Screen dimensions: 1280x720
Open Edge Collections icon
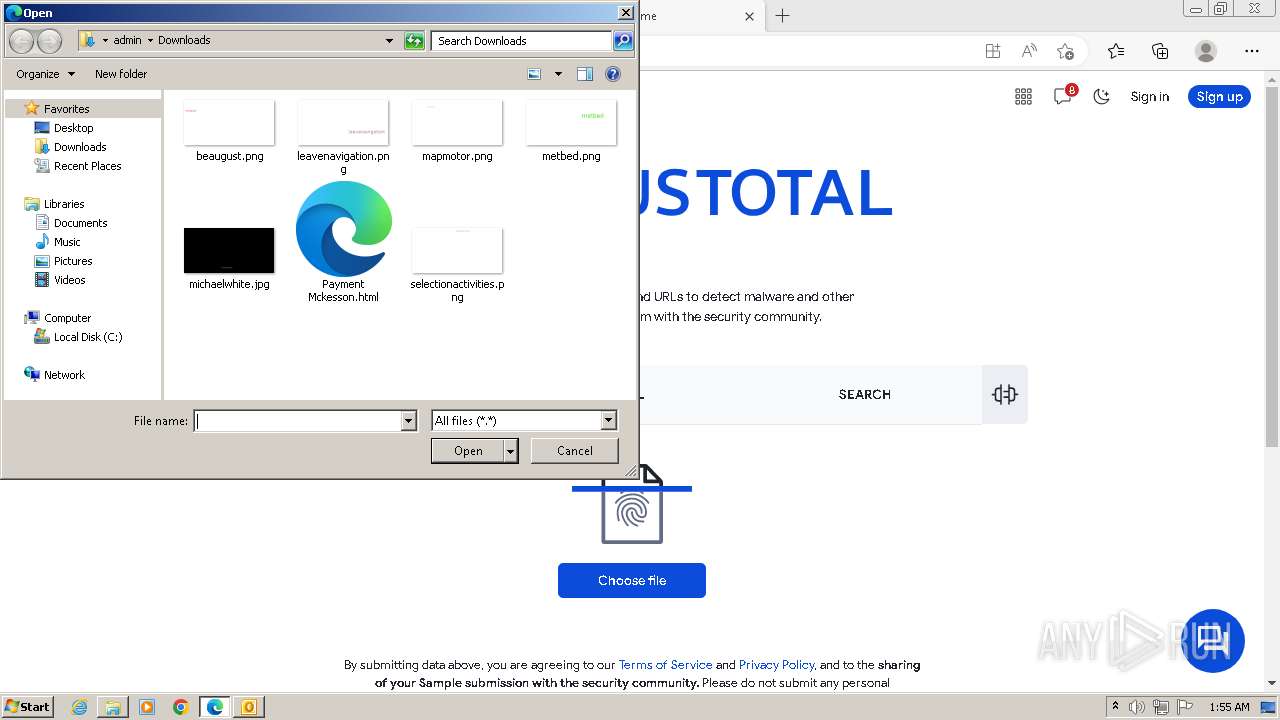point(1160,51)
